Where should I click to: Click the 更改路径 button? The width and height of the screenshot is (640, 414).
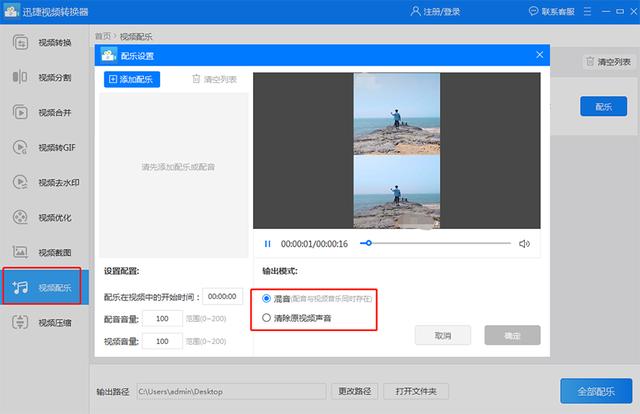tap(355, 391)
